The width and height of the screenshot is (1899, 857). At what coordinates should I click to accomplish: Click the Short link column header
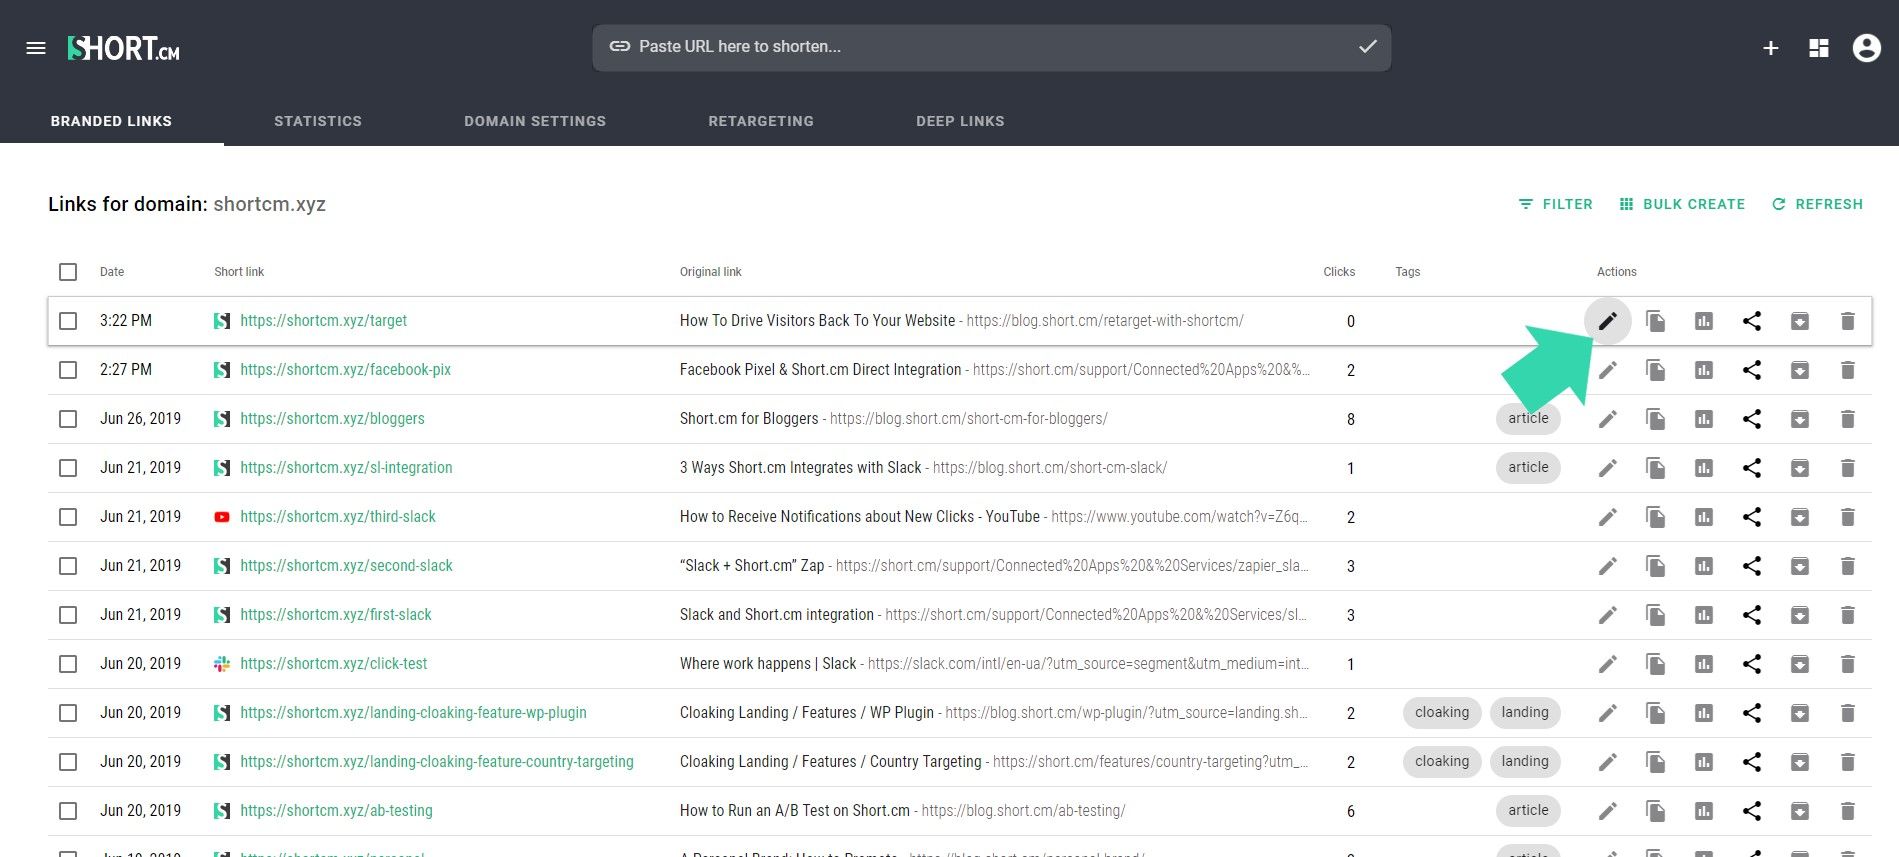[239, 272]
